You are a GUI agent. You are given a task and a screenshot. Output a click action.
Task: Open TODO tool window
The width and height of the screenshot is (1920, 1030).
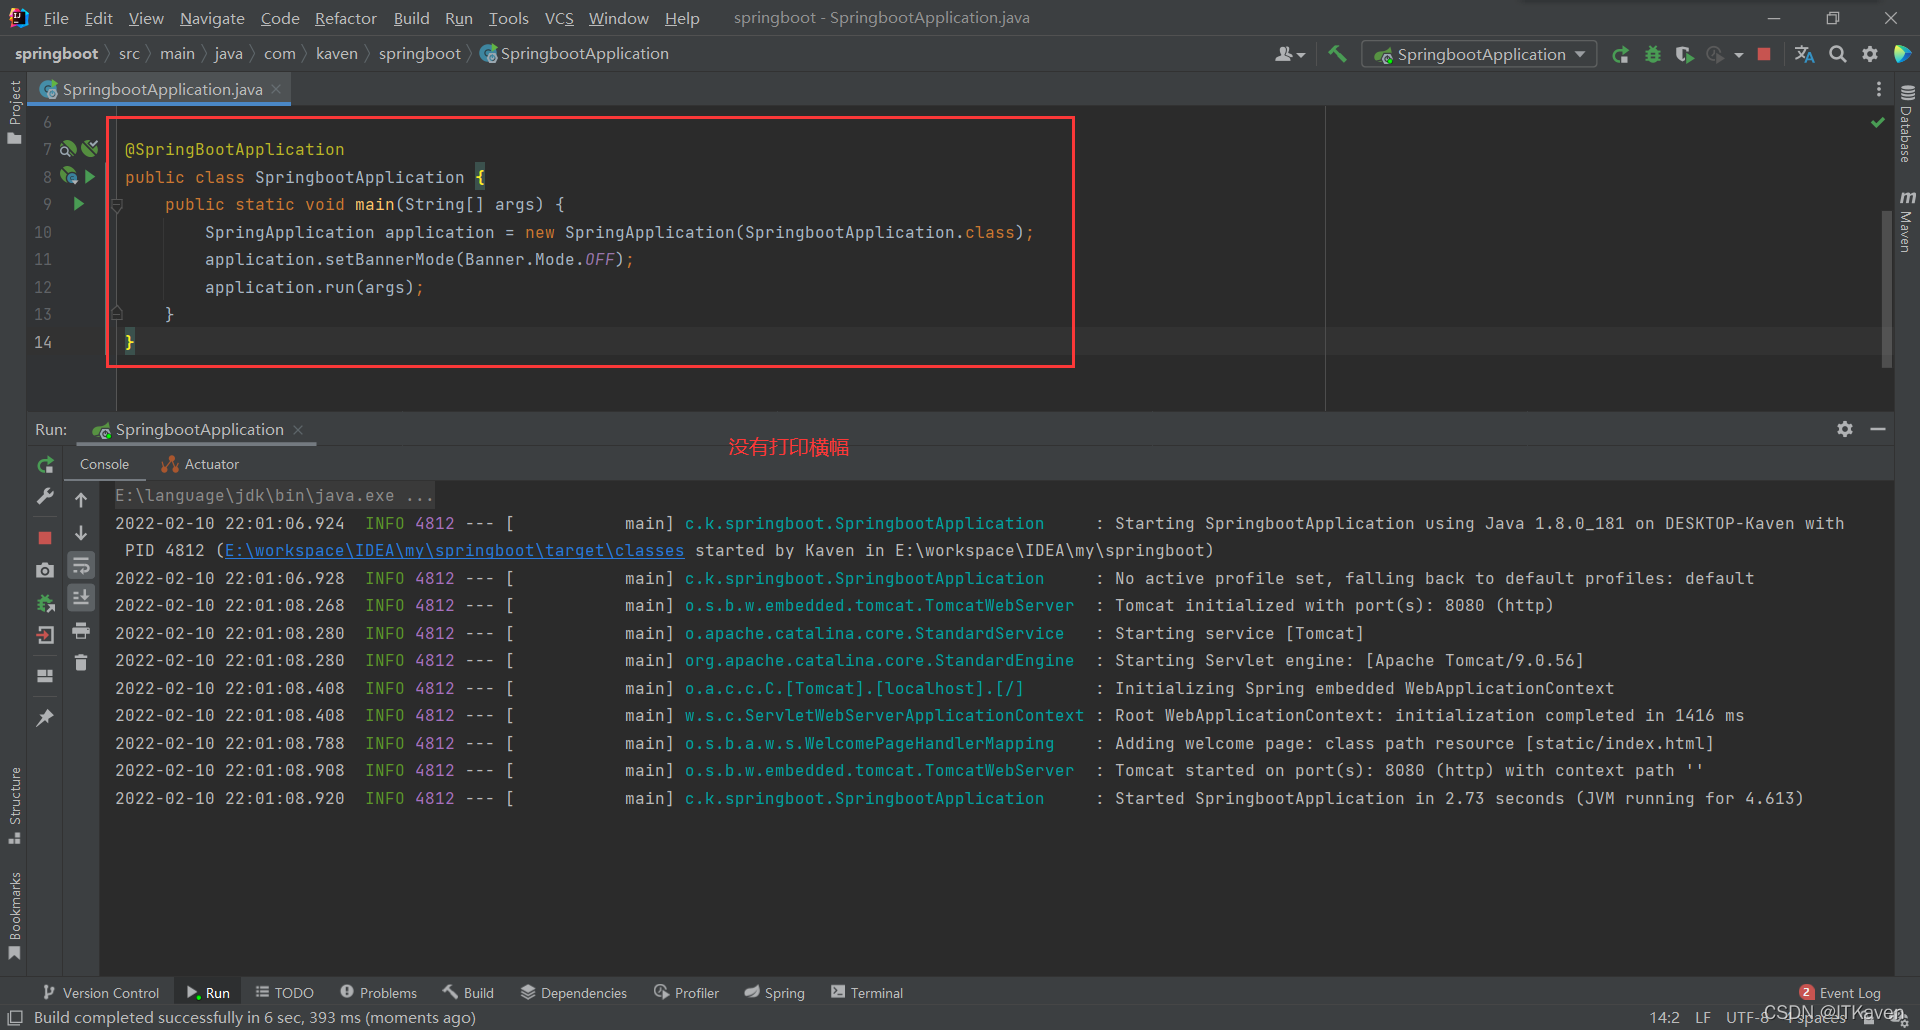285,993
